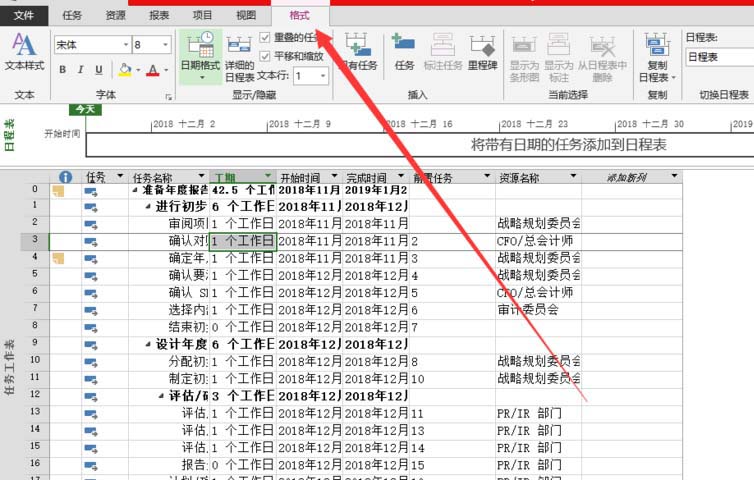Open the 工期 duration column filter dropdown

[x=268, y=176]
